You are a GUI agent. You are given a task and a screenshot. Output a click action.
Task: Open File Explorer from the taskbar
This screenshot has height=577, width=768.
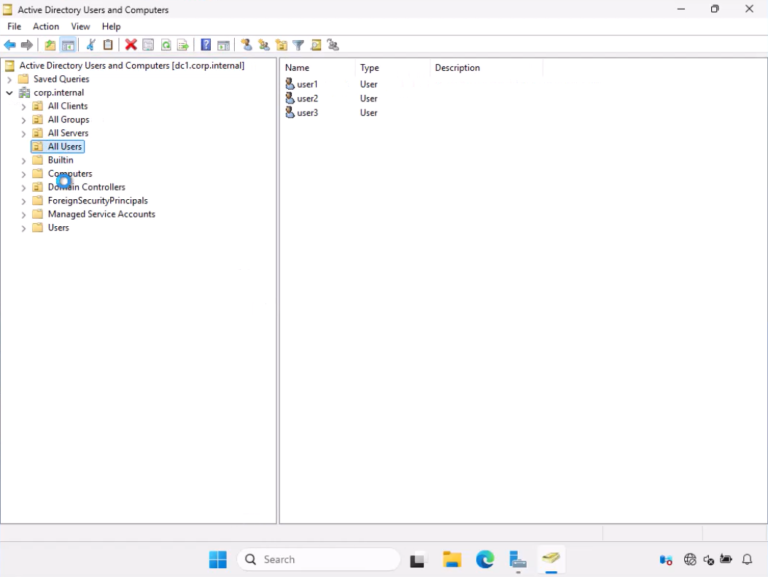(452, 559)
